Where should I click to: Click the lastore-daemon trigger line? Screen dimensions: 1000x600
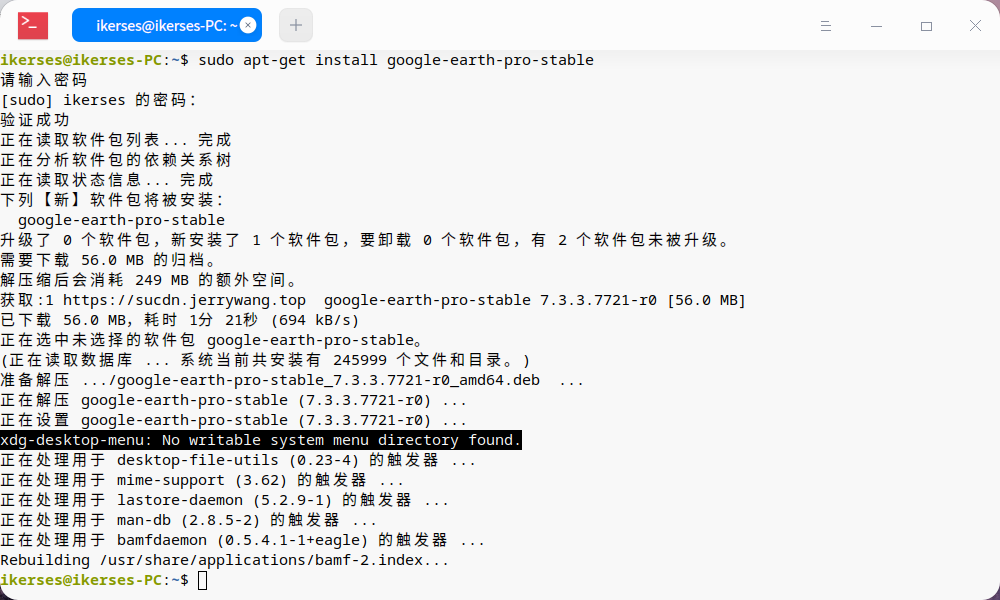(x=224, y=500)
